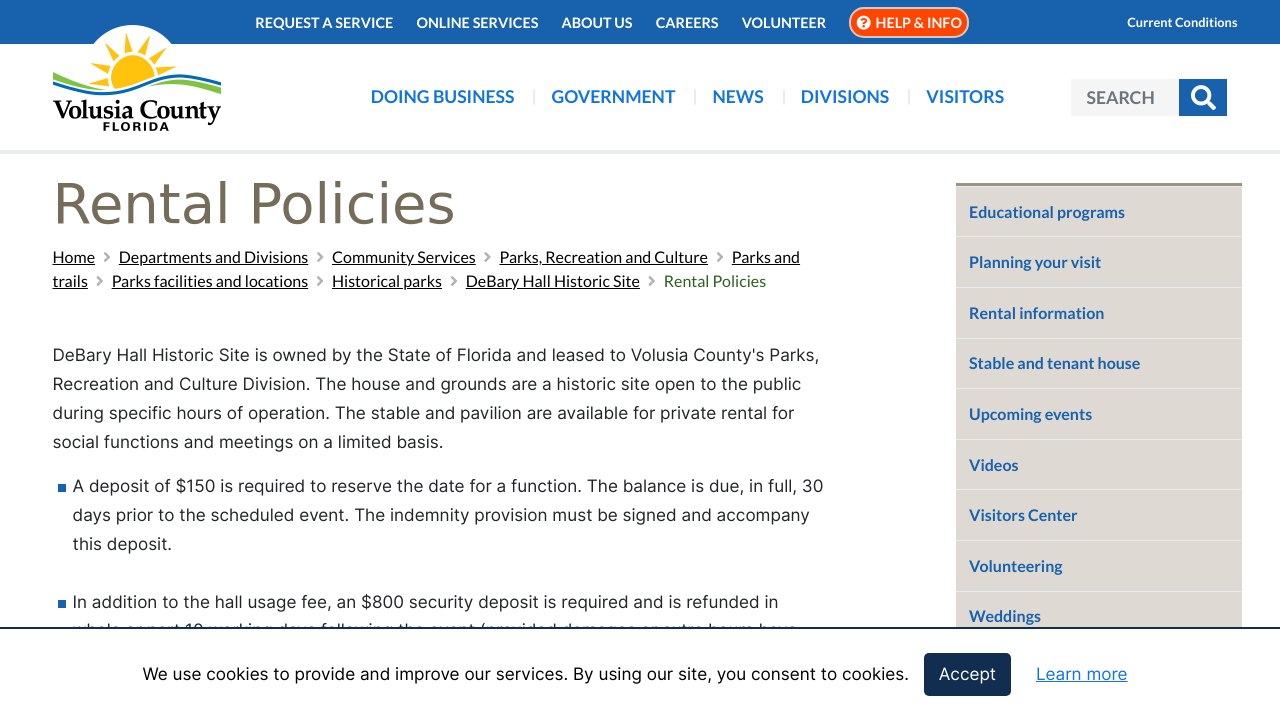
Task: Open Community Services breadcrumb
Action: click(x=404, y=257)
